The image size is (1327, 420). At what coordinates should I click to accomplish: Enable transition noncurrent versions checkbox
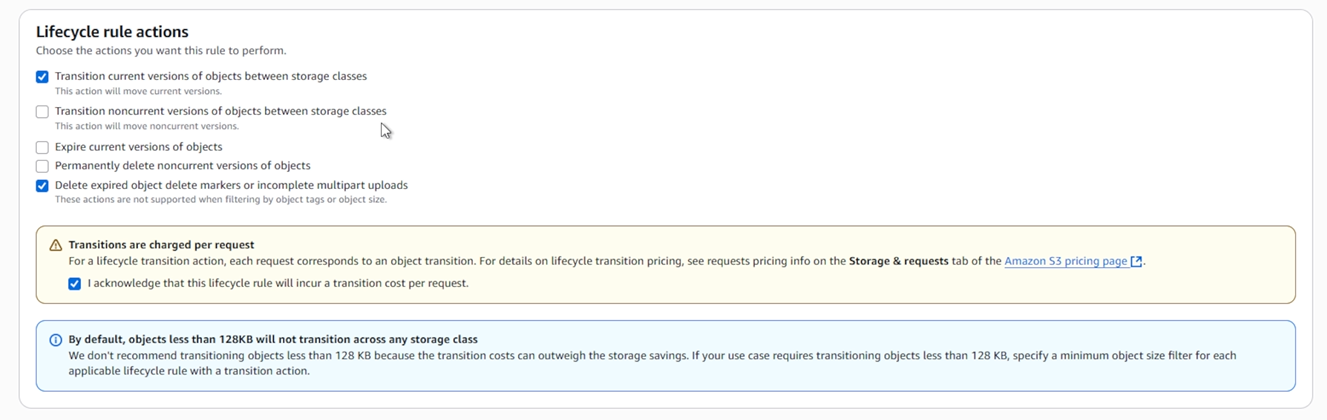pos(42,112)
